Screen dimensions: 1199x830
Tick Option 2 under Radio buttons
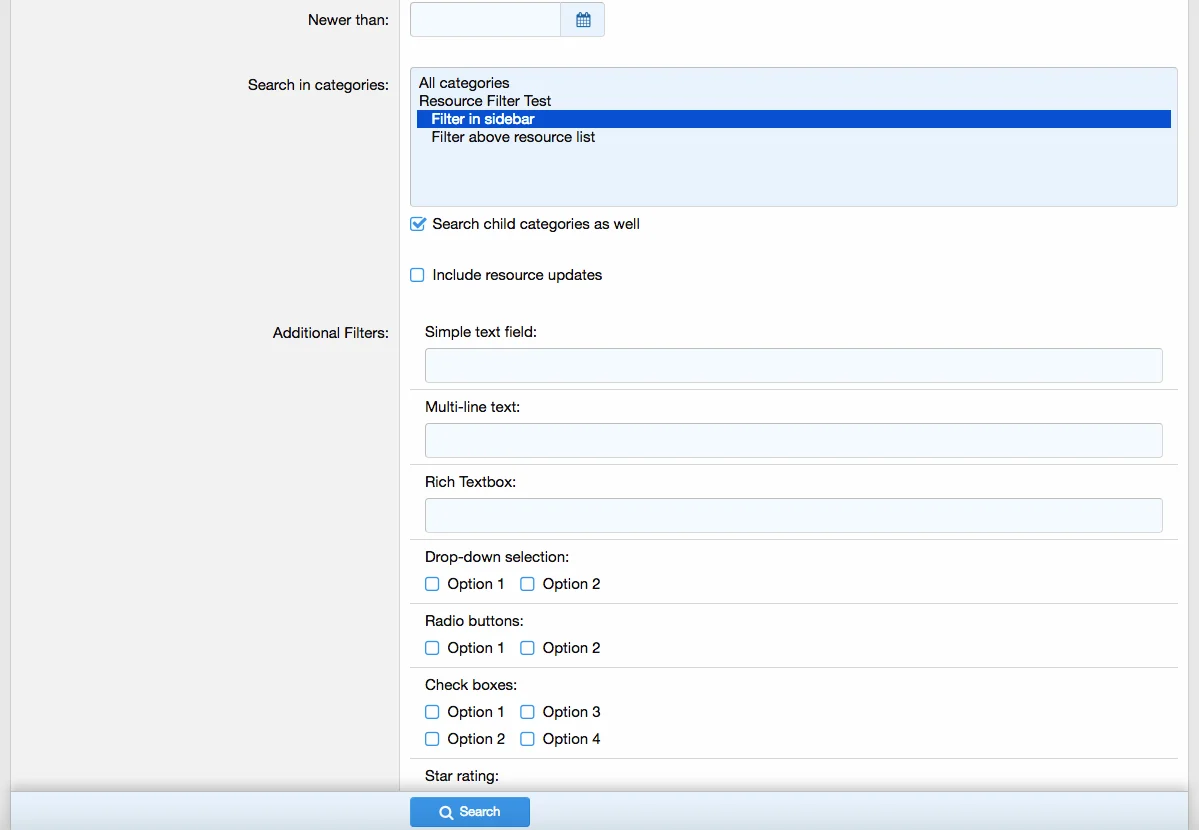click(x=527, y=648)
